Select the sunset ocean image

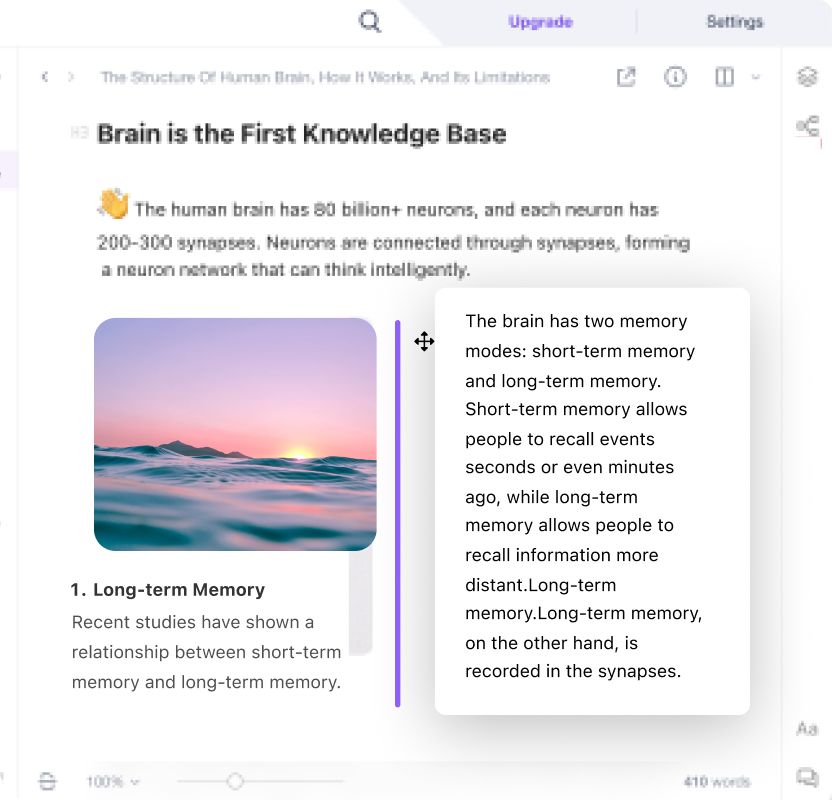pos(235,434)
